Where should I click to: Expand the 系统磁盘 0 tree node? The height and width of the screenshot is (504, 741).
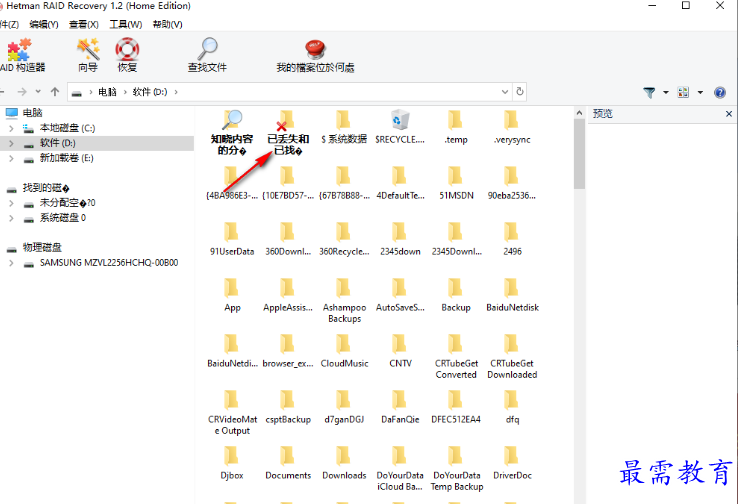pos(11,218)
